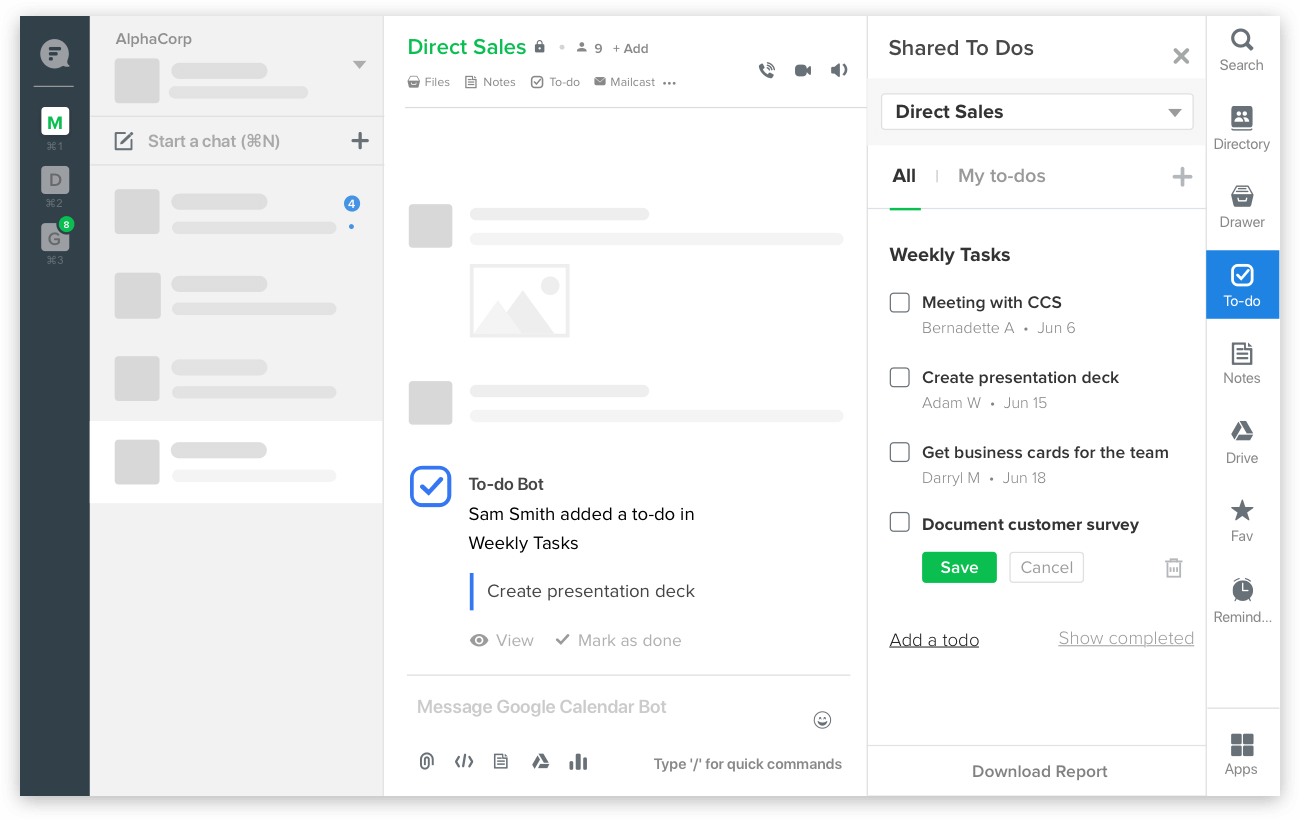Open the Direct Sales channel dropdown
The width and height of the screenshot is (1300, 820).
click(x=1037, y=112)
